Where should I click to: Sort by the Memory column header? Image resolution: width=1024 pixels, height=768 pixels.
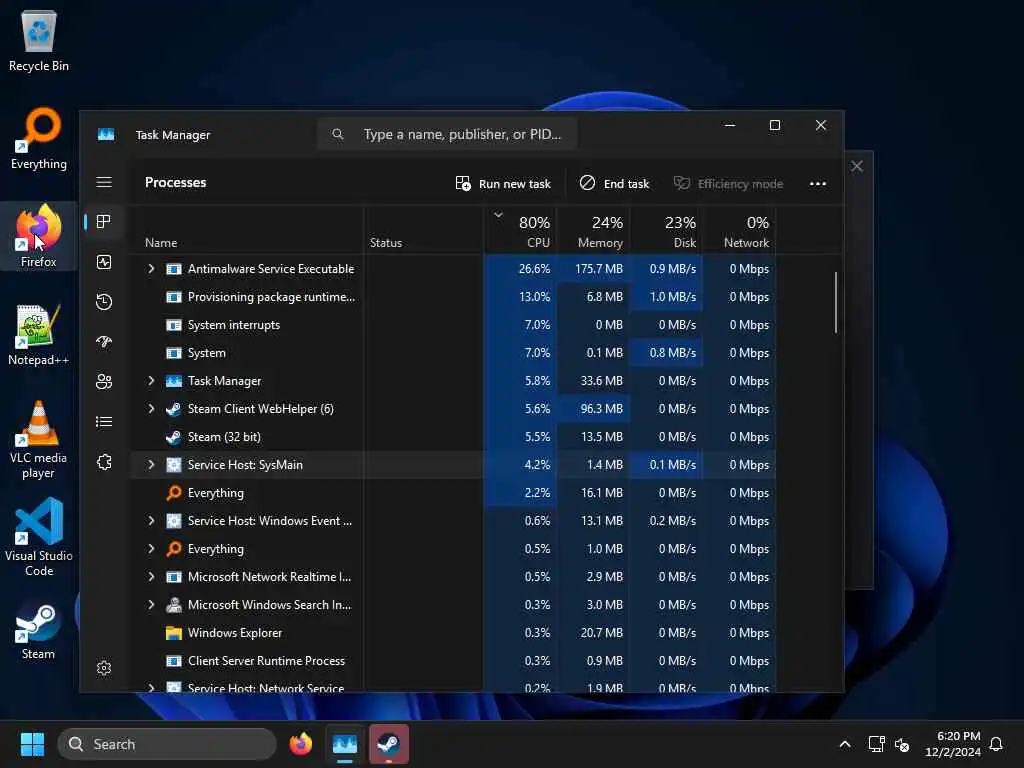point(593,230)
